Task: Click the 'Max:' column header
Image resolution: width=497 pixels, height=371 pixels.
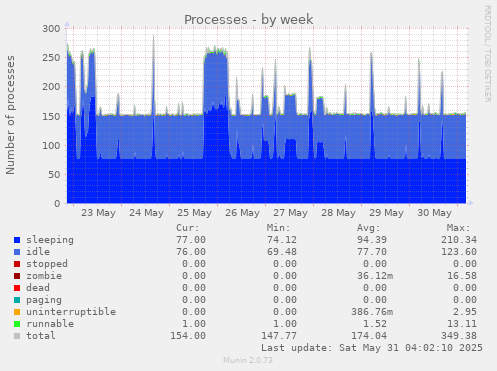Action: (458, 228)
